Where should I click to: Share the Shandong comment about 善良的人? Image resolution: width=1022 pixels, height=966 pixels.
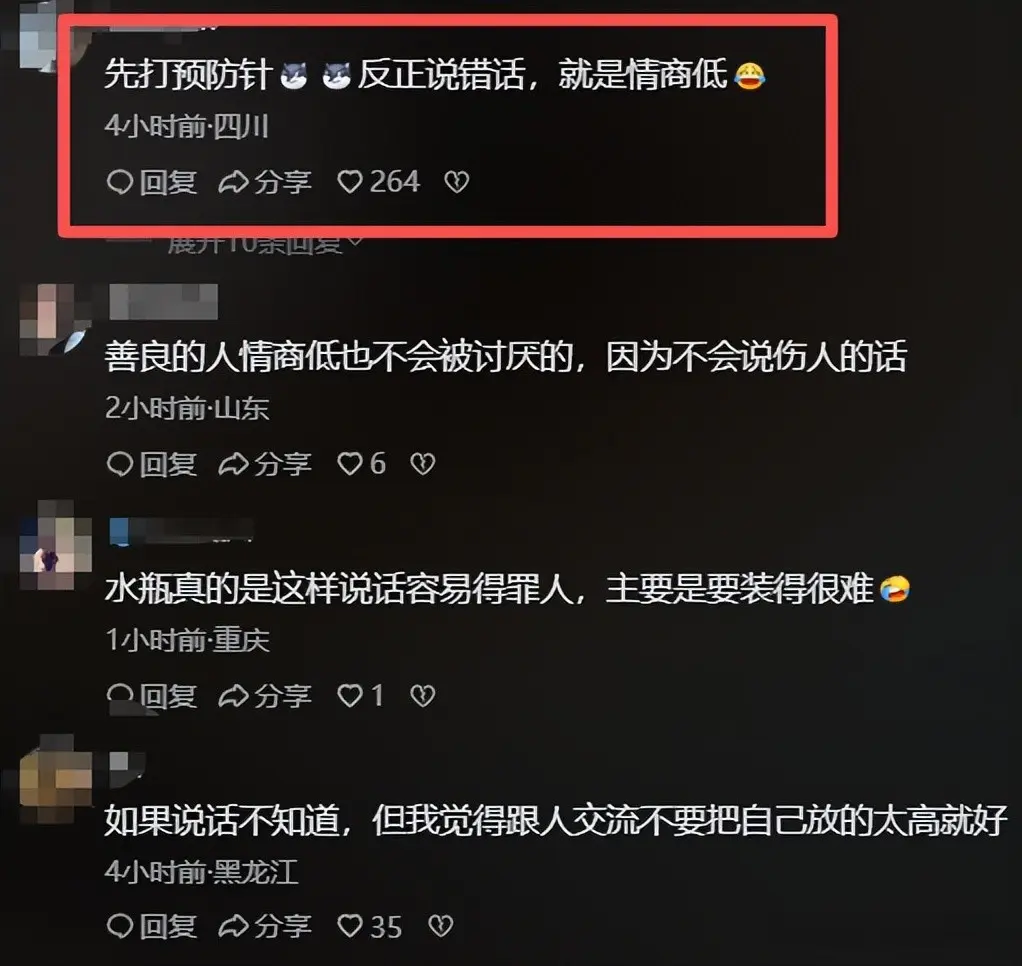[265, 464]
